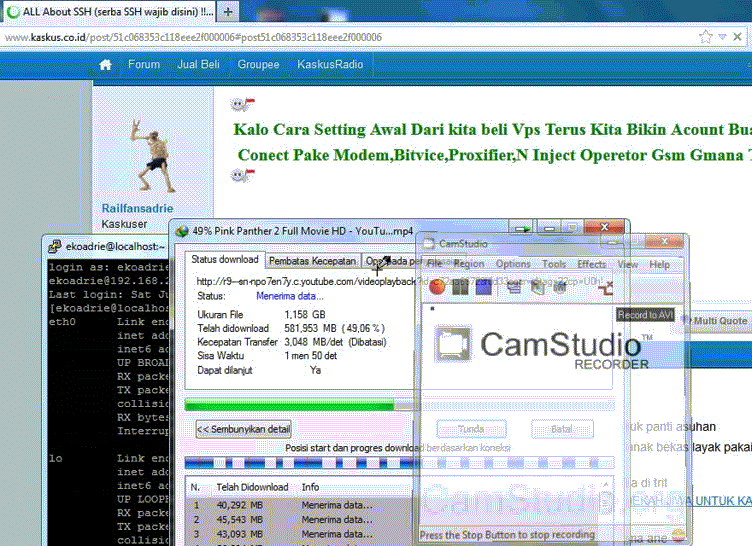Select connection row 2 with 45,543 MB
752x546 pixels.
point(299,520)
